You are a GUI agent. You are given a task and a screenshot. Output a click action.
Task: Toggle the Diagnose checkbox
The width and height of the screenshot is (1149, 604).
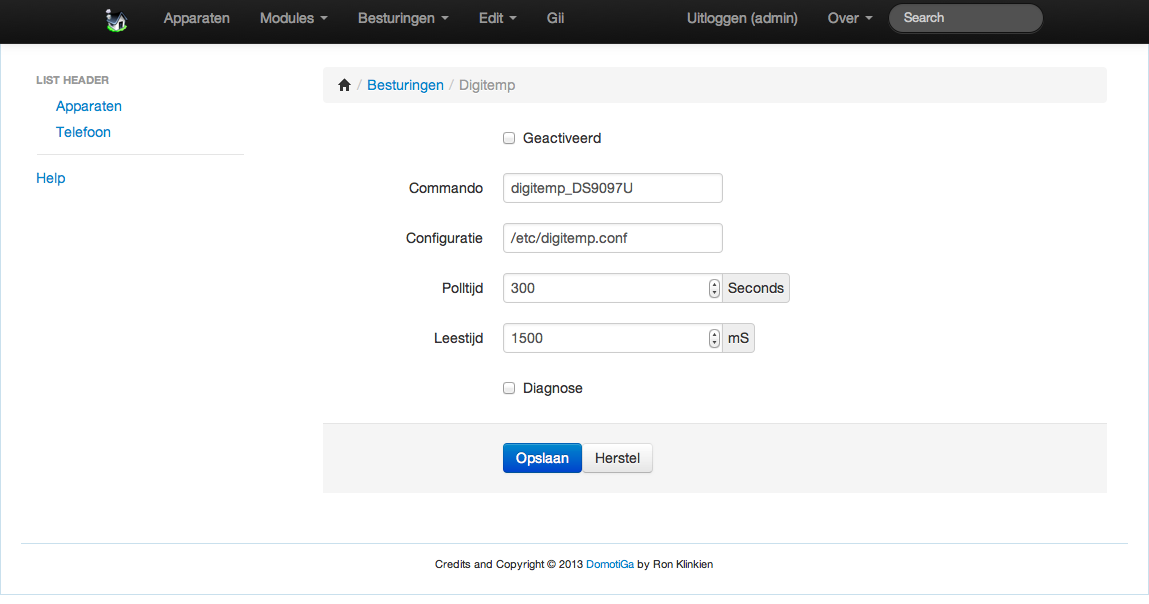[x=509, y=388]
